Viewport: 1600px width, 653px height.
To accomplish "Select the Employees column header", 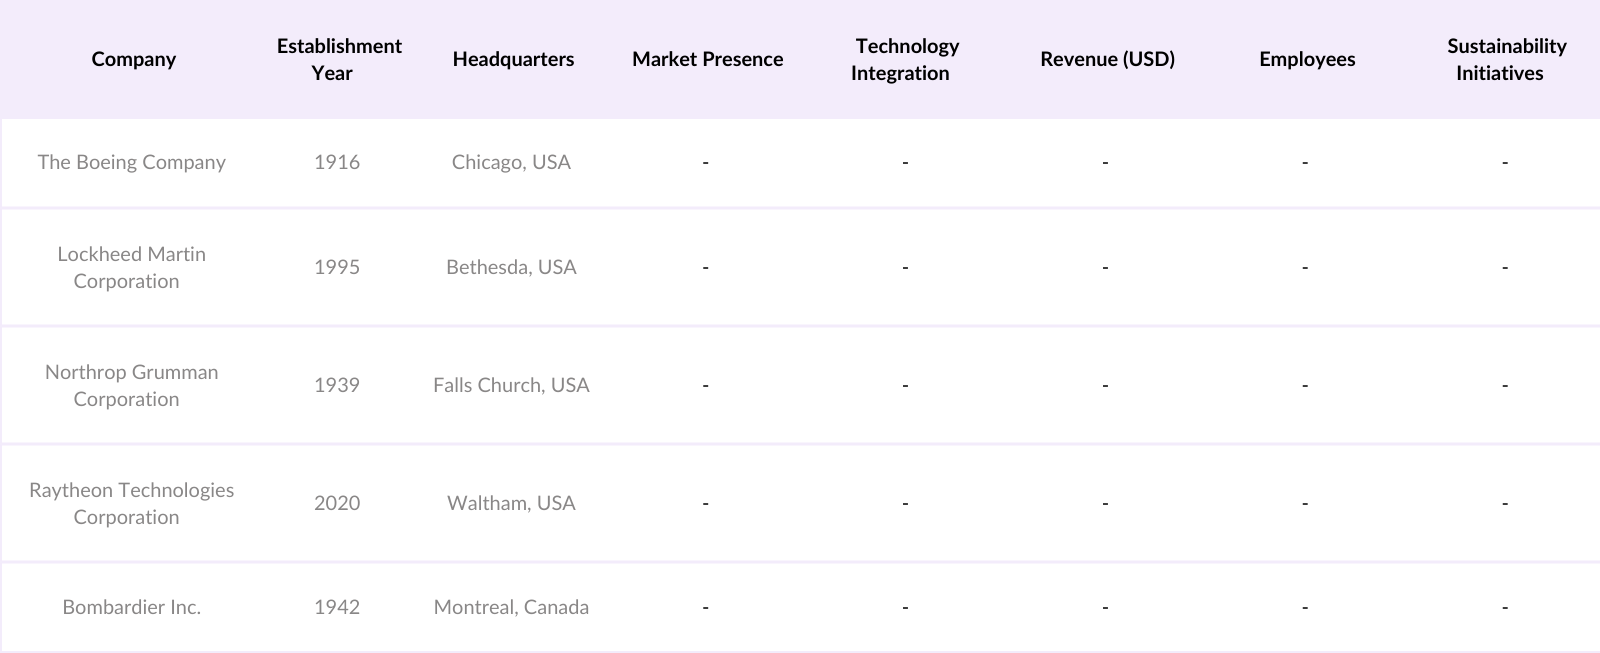I will [x=1307, y=59].
